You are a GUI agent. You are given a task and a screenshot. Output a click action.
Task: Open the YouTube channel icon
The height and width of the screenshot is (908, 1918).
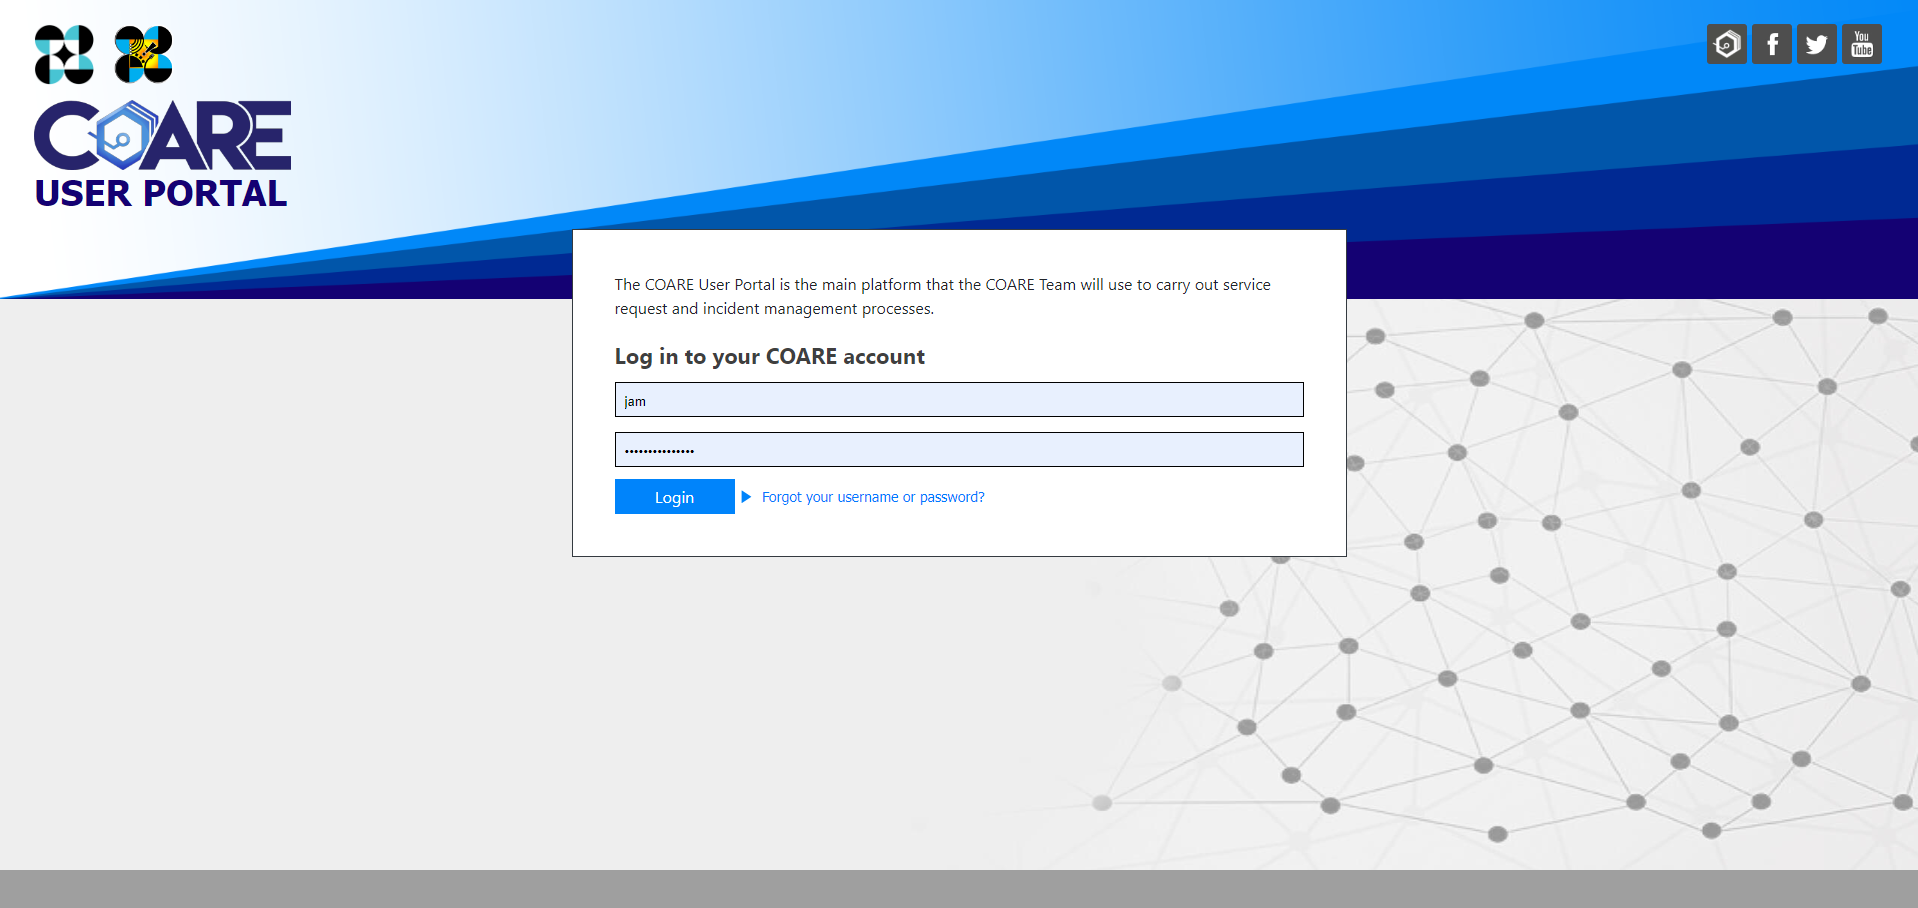[x=1861, y=44]
